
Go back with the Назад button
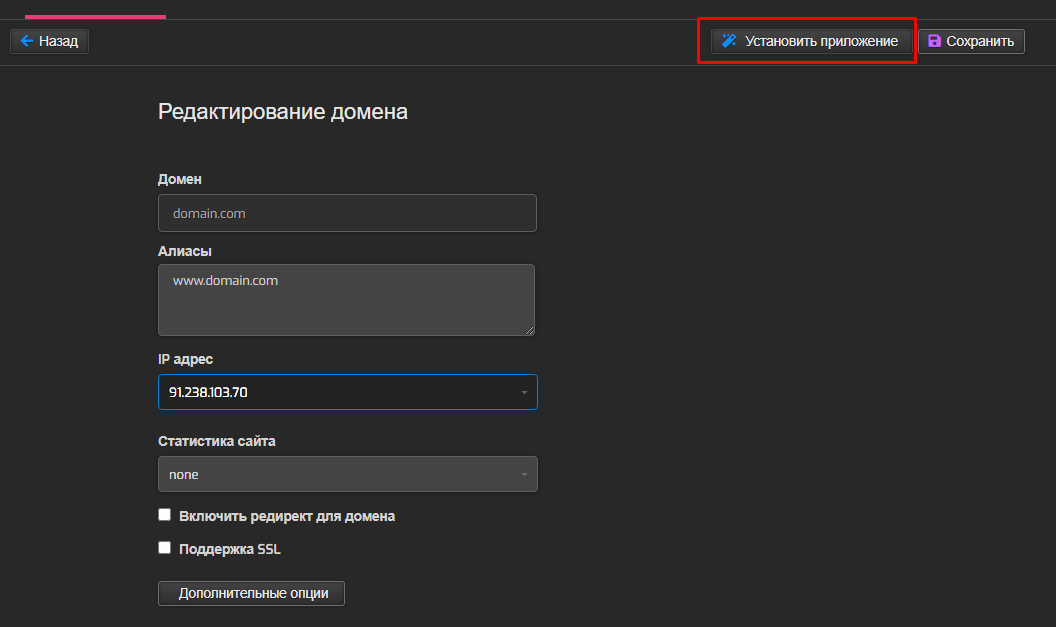[x=49, y=41]
